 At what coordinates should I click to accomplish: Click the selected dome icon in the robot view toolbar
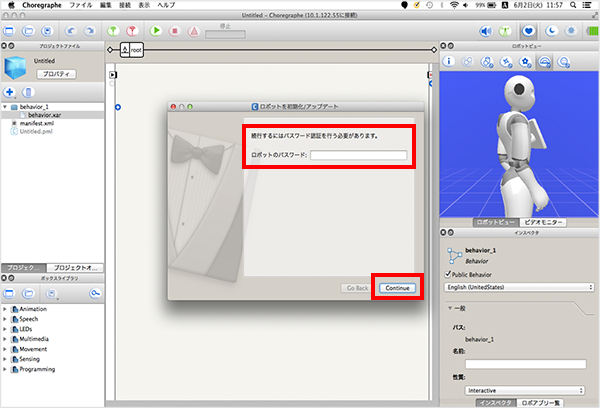pos(544,61)
